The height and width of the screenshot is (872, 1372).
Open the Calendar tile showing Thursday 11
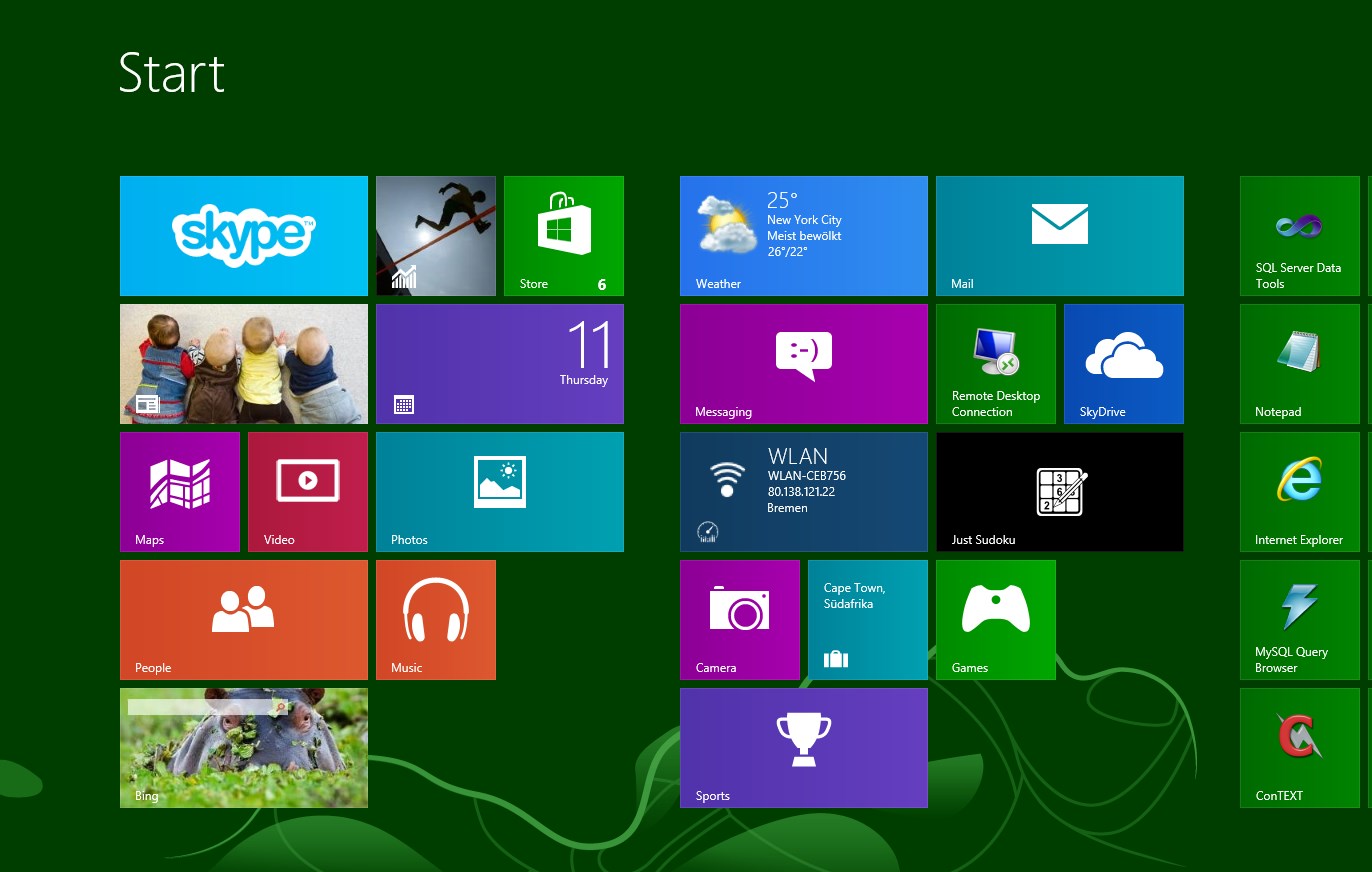pyautogui.click(x=499, y=364)
